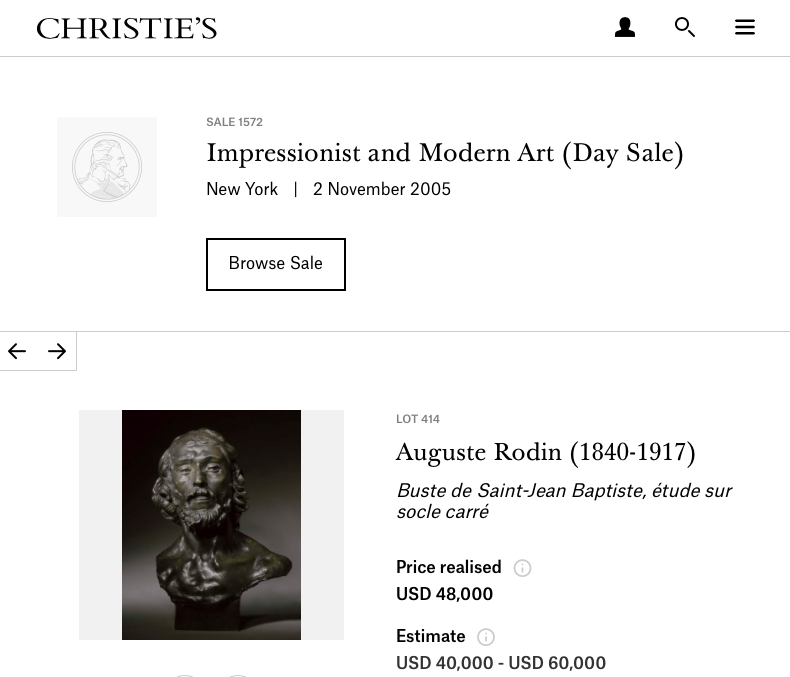This screenshot has height=677, width=790.
Task: Go to next lot arrow
Action: click(57, 351)
